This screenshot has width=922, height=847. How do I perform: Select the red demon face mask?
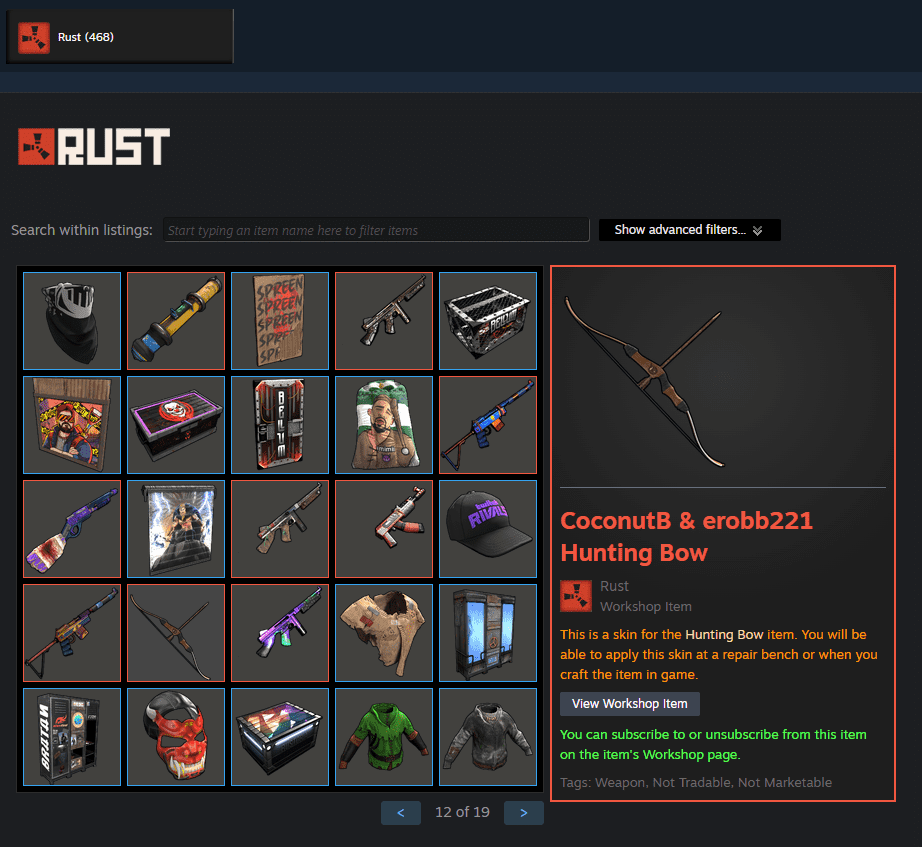tap(176, 737)
